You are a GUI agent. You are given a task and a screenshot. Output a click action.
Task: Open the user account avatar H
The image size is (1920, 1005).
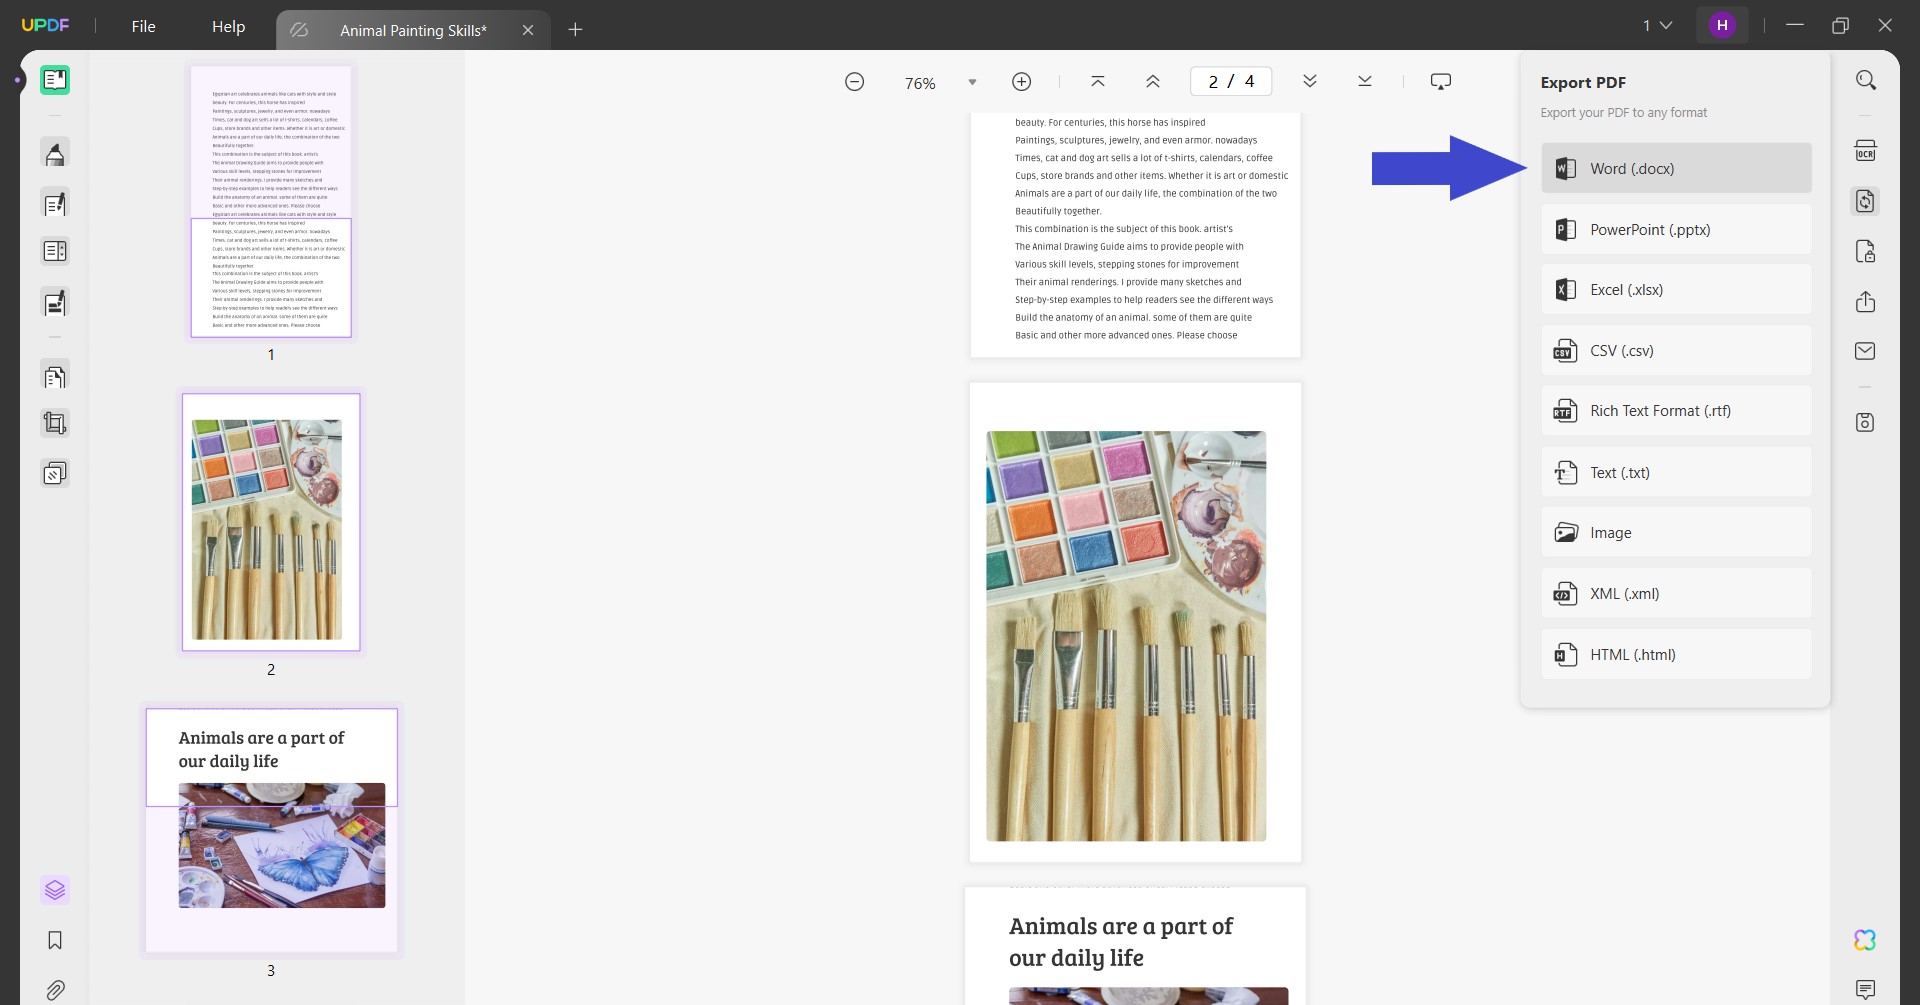click(1722, 26)
